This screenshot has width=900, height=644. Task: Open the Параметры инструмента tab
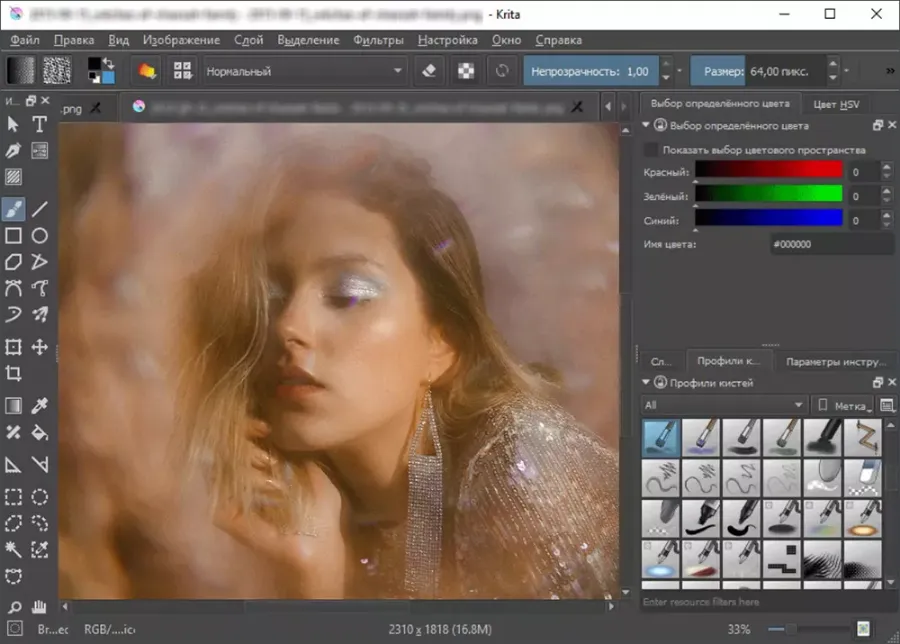[835, 362]
